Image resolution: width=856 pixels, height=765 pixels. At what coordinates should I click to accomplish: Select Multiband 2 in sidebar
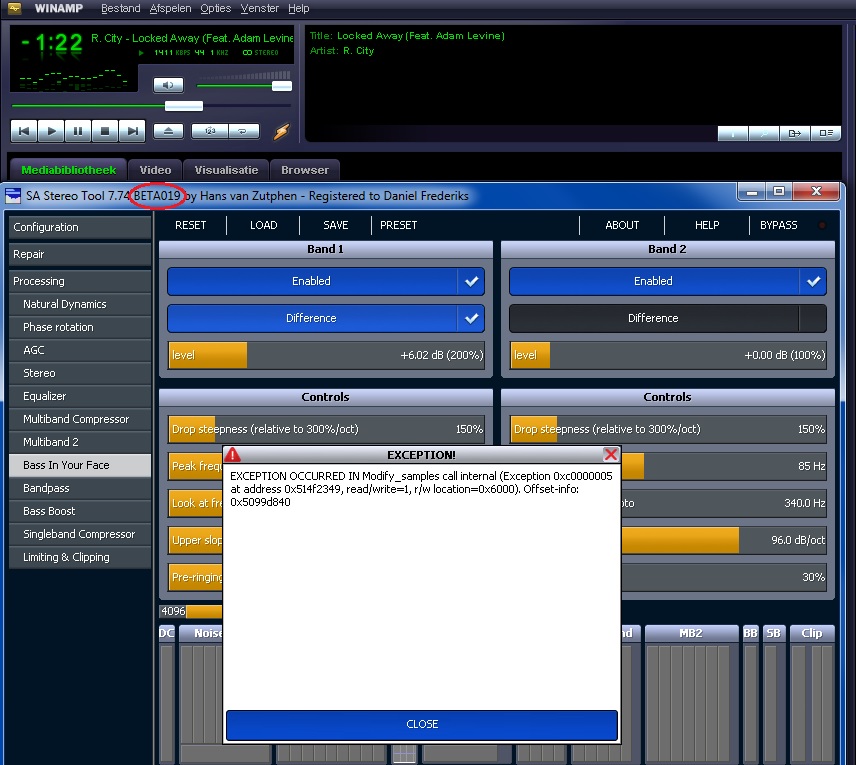tap(80, 442)
